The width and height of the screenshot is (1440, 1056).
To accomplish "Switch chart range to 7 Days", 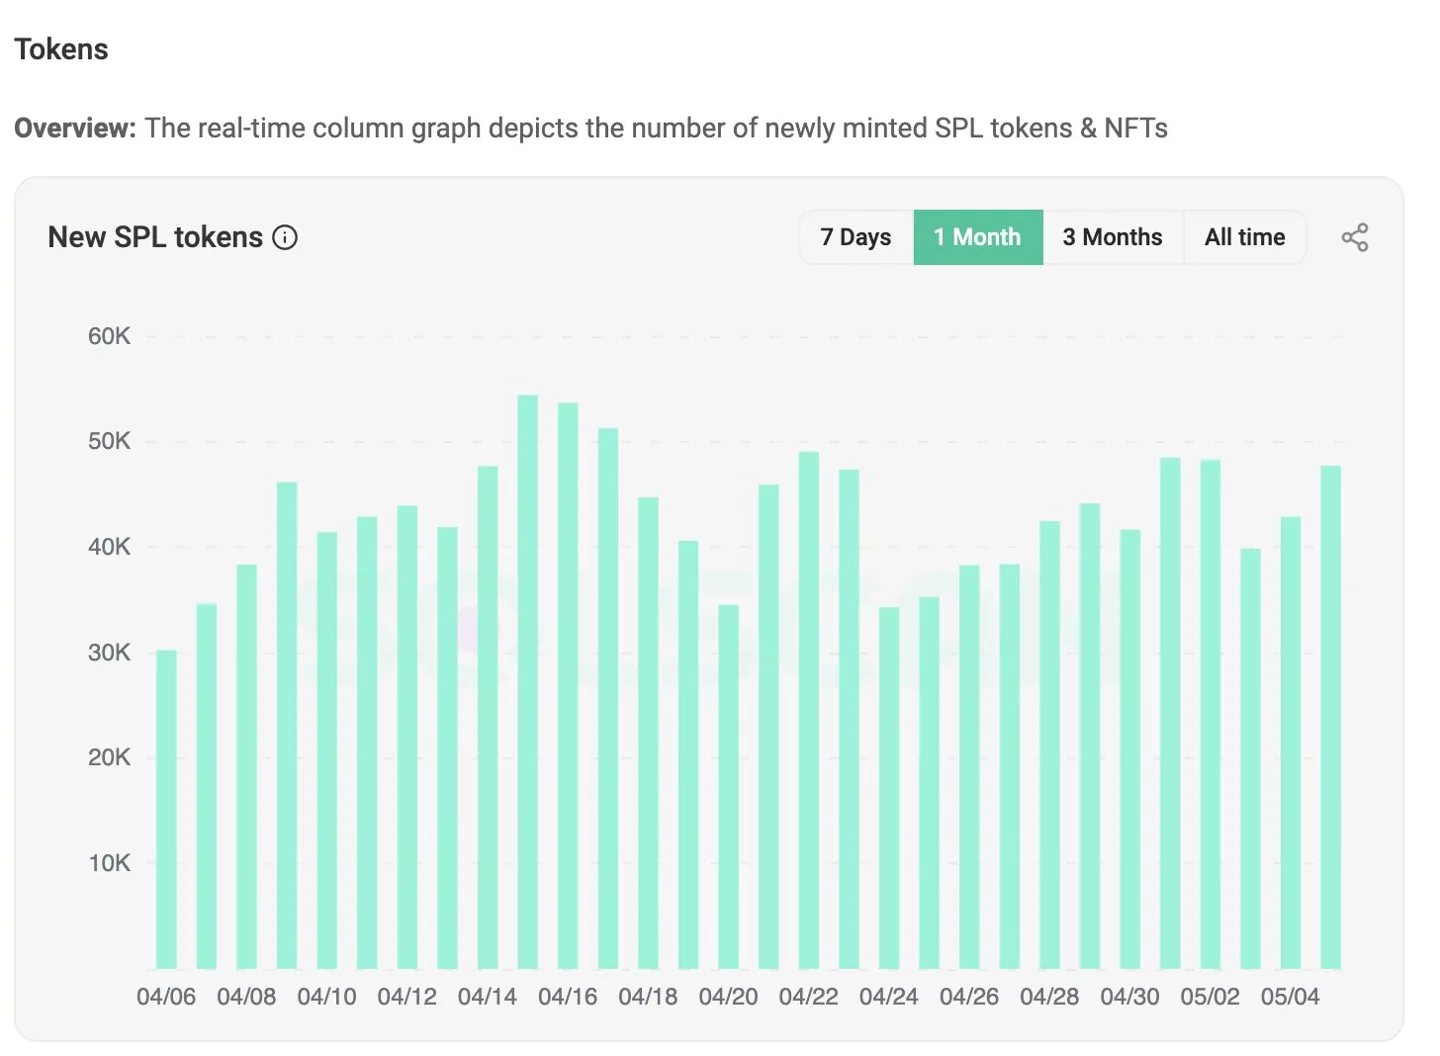I will (856, 237).
